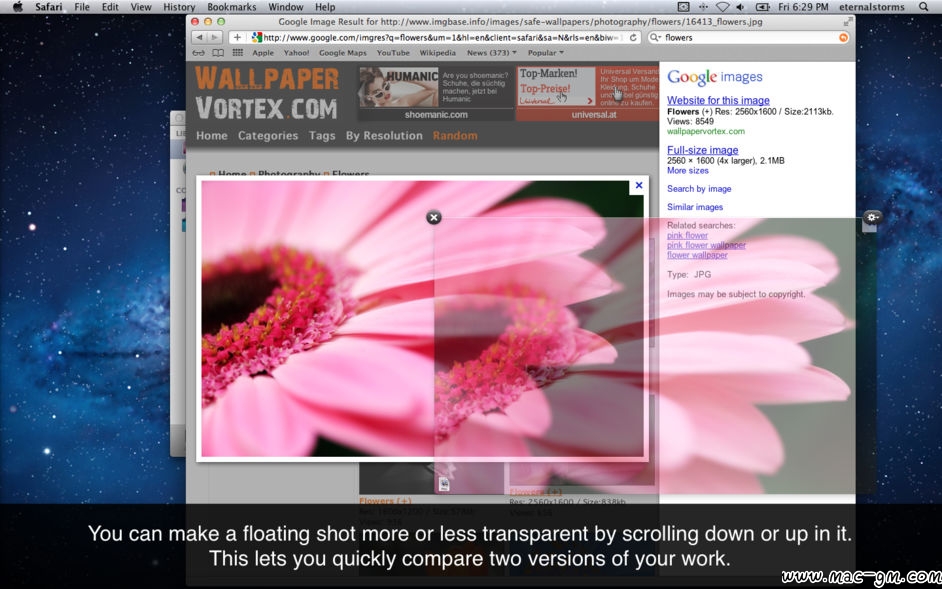
Task: Open Similar images link
Action: click(x=694, y=207)
